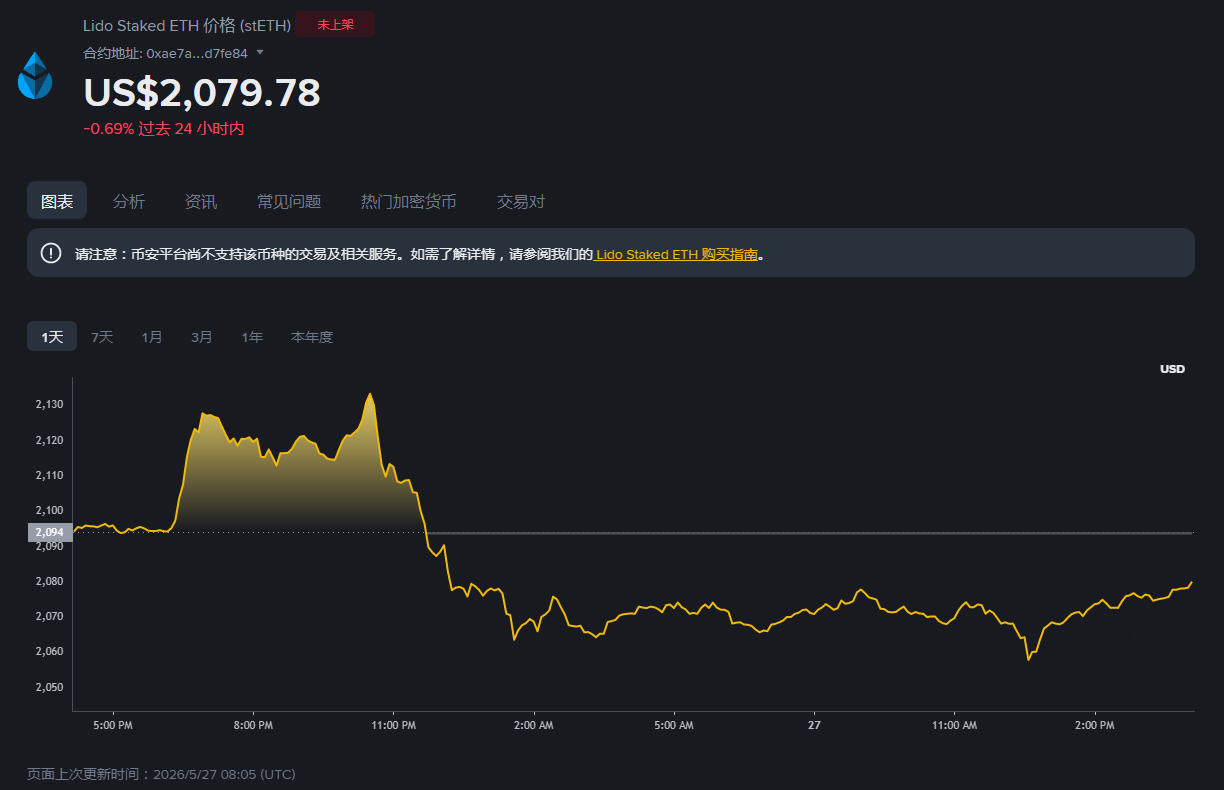
Task: Click the US$2,079.78 price value
Action: point(202,92)
